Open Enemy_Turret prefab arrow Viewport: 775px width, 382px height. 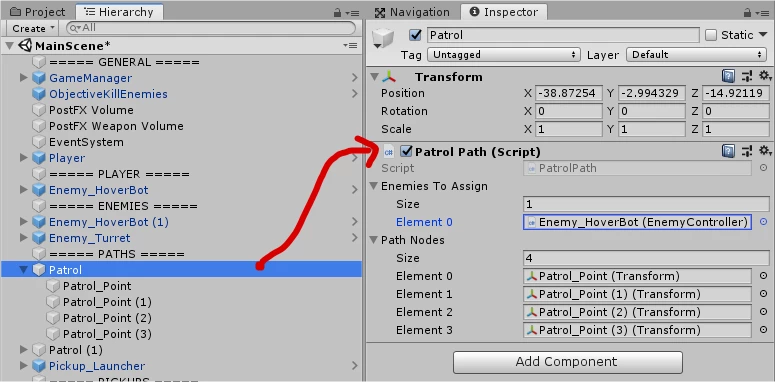pyautogui.click(x=354, y=238)
